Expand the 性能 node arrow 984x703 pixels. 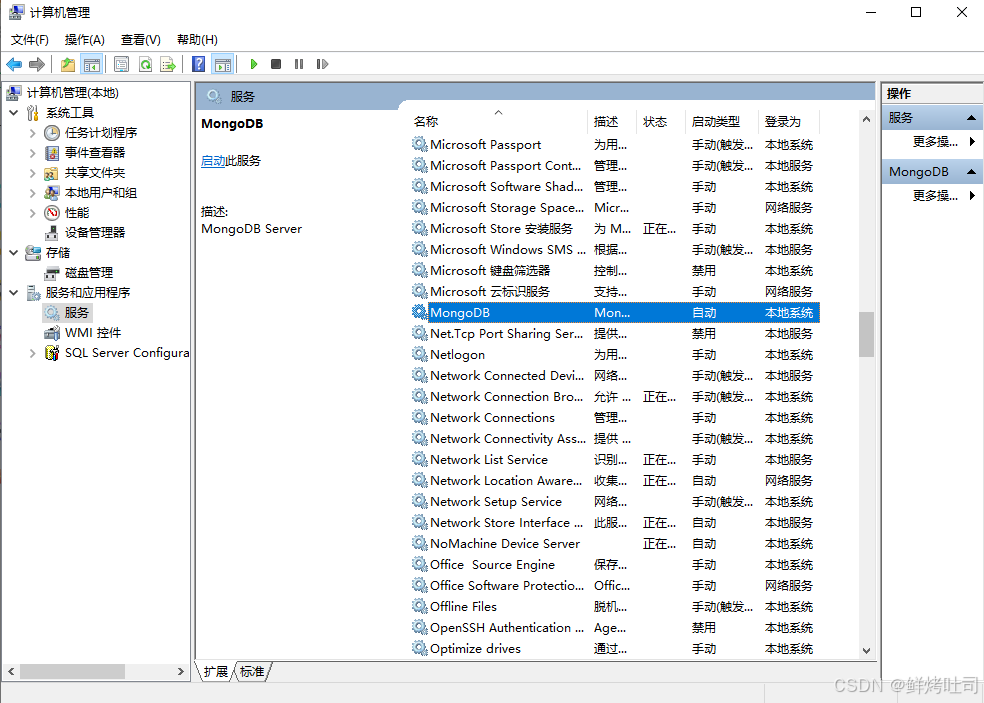point(33,213)
